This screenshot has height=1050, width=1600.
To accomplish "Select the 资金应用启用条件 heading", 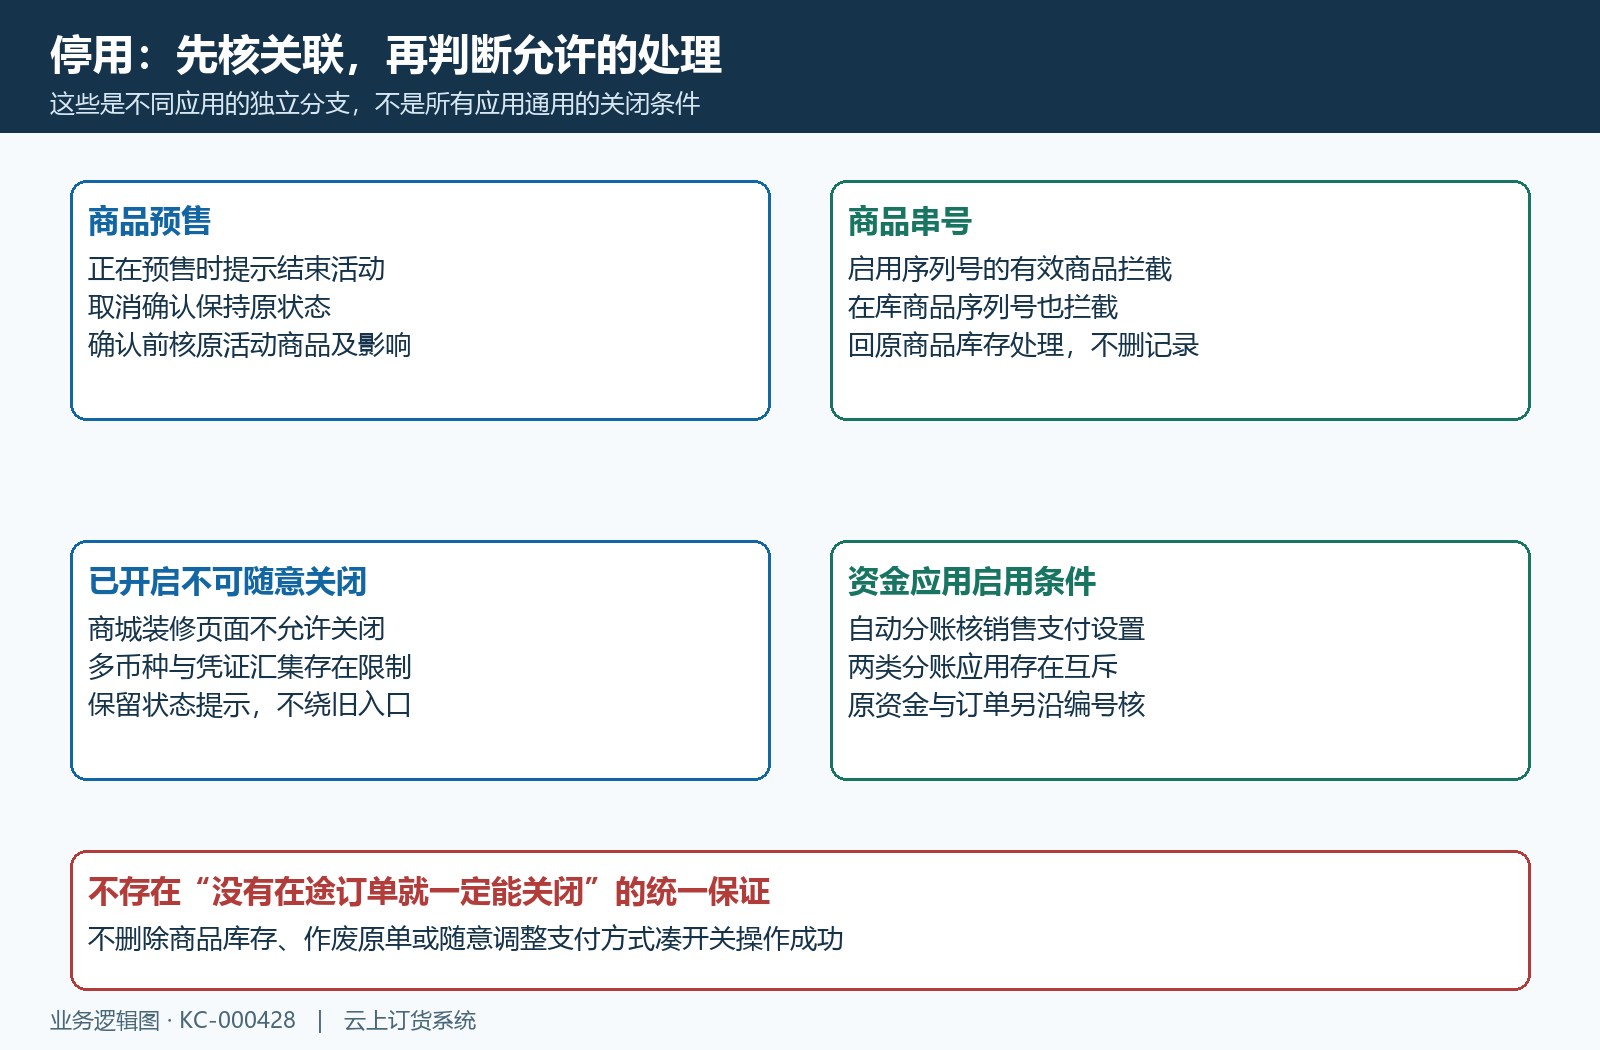I will tap(972, 581).
